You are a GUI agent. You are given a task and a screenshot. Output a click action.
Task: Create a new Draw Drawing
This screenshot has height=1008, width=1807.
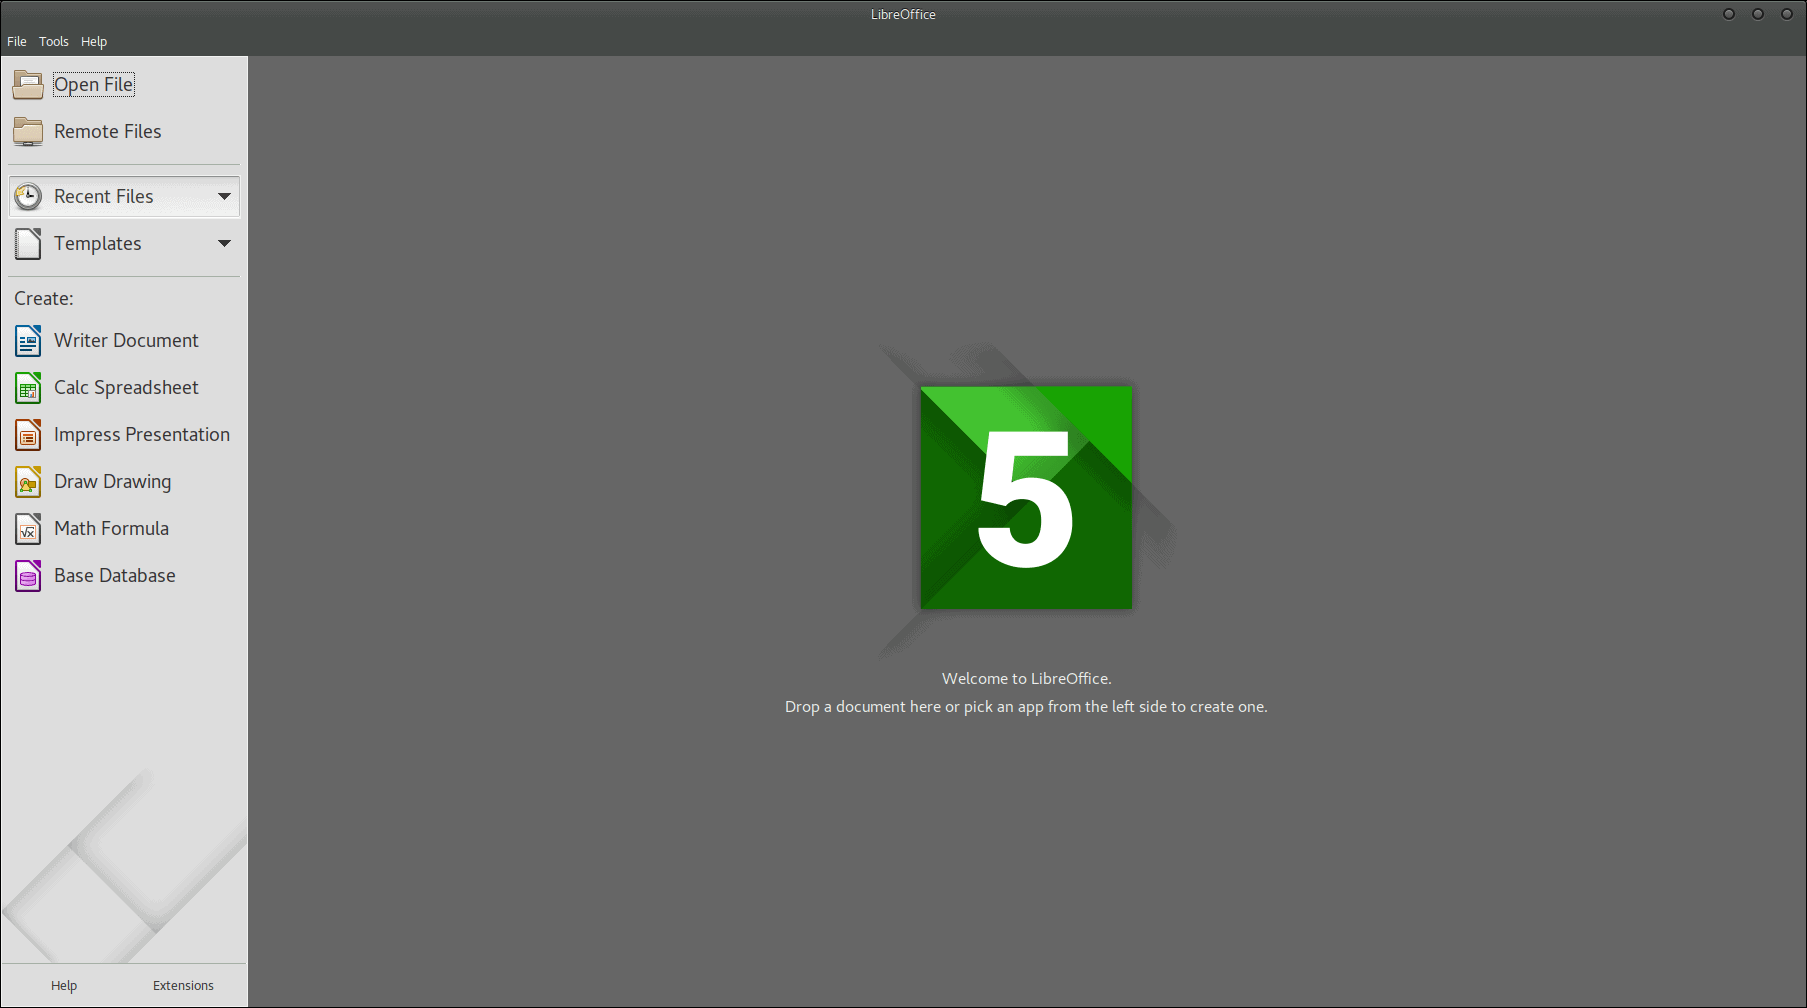[112, 481]
